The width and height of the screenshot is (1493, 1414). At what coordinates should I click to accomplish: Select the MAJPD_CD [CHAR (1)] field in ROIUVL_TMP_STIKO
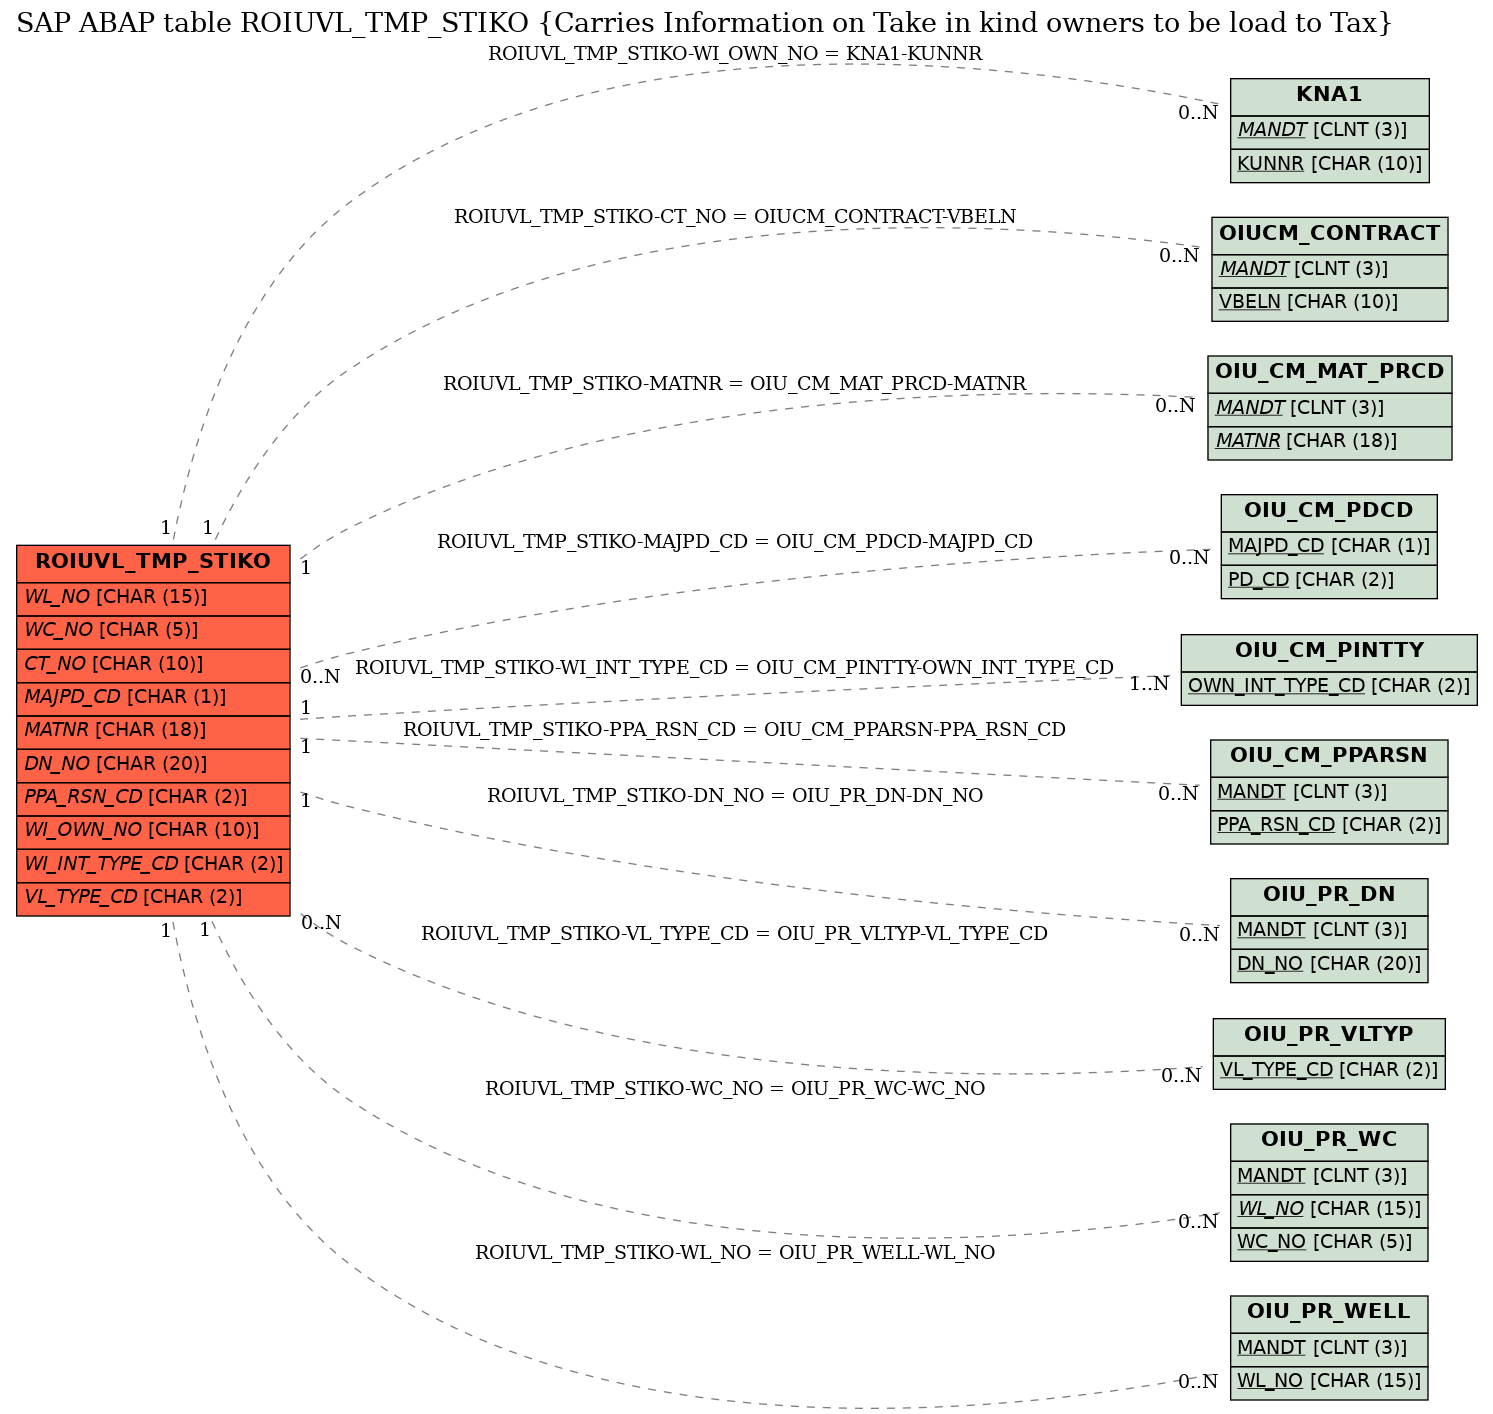click(153, 697)
